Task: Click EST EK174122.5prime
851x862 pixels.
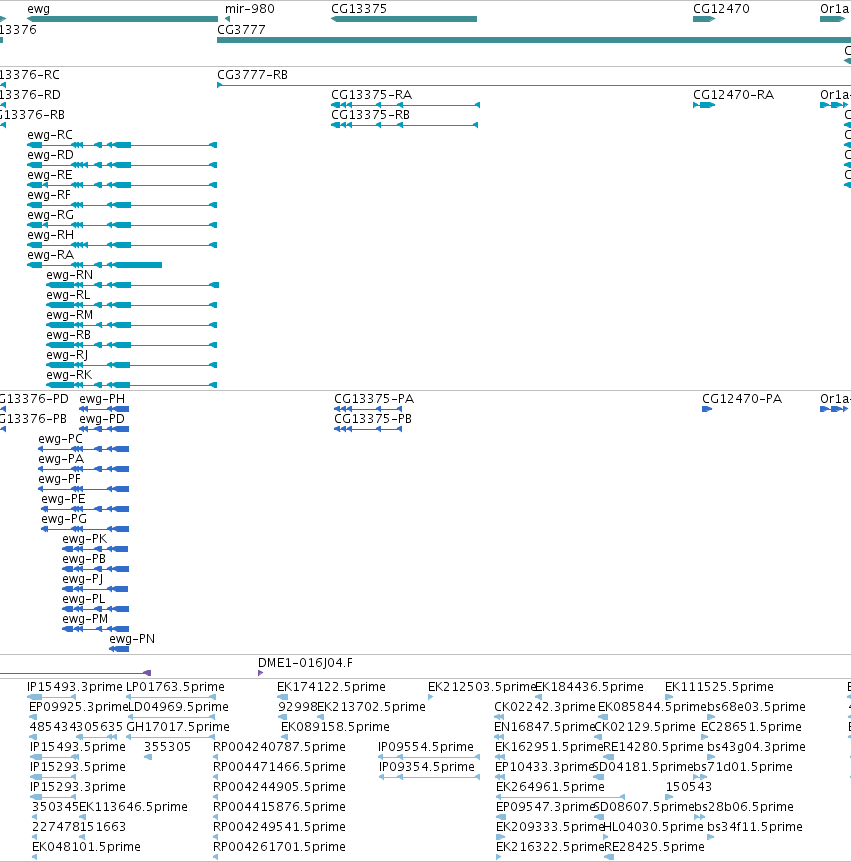Action: [x=283, y=697]
